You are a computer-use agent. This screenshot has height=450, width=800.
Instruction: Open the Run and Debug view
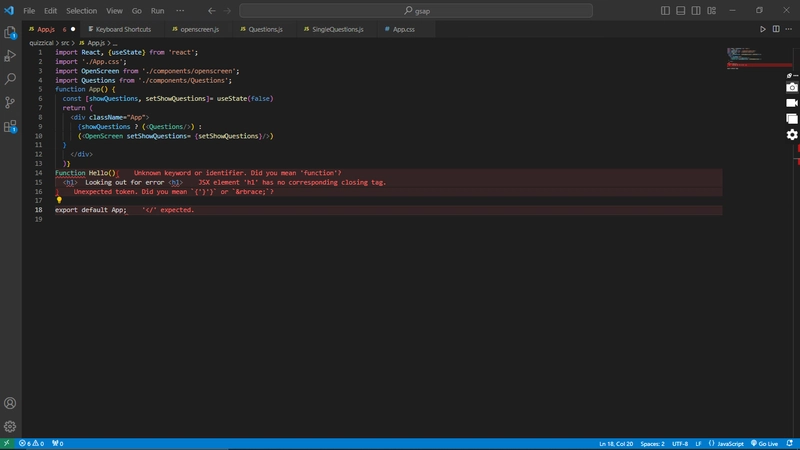(x=10, y=56)
